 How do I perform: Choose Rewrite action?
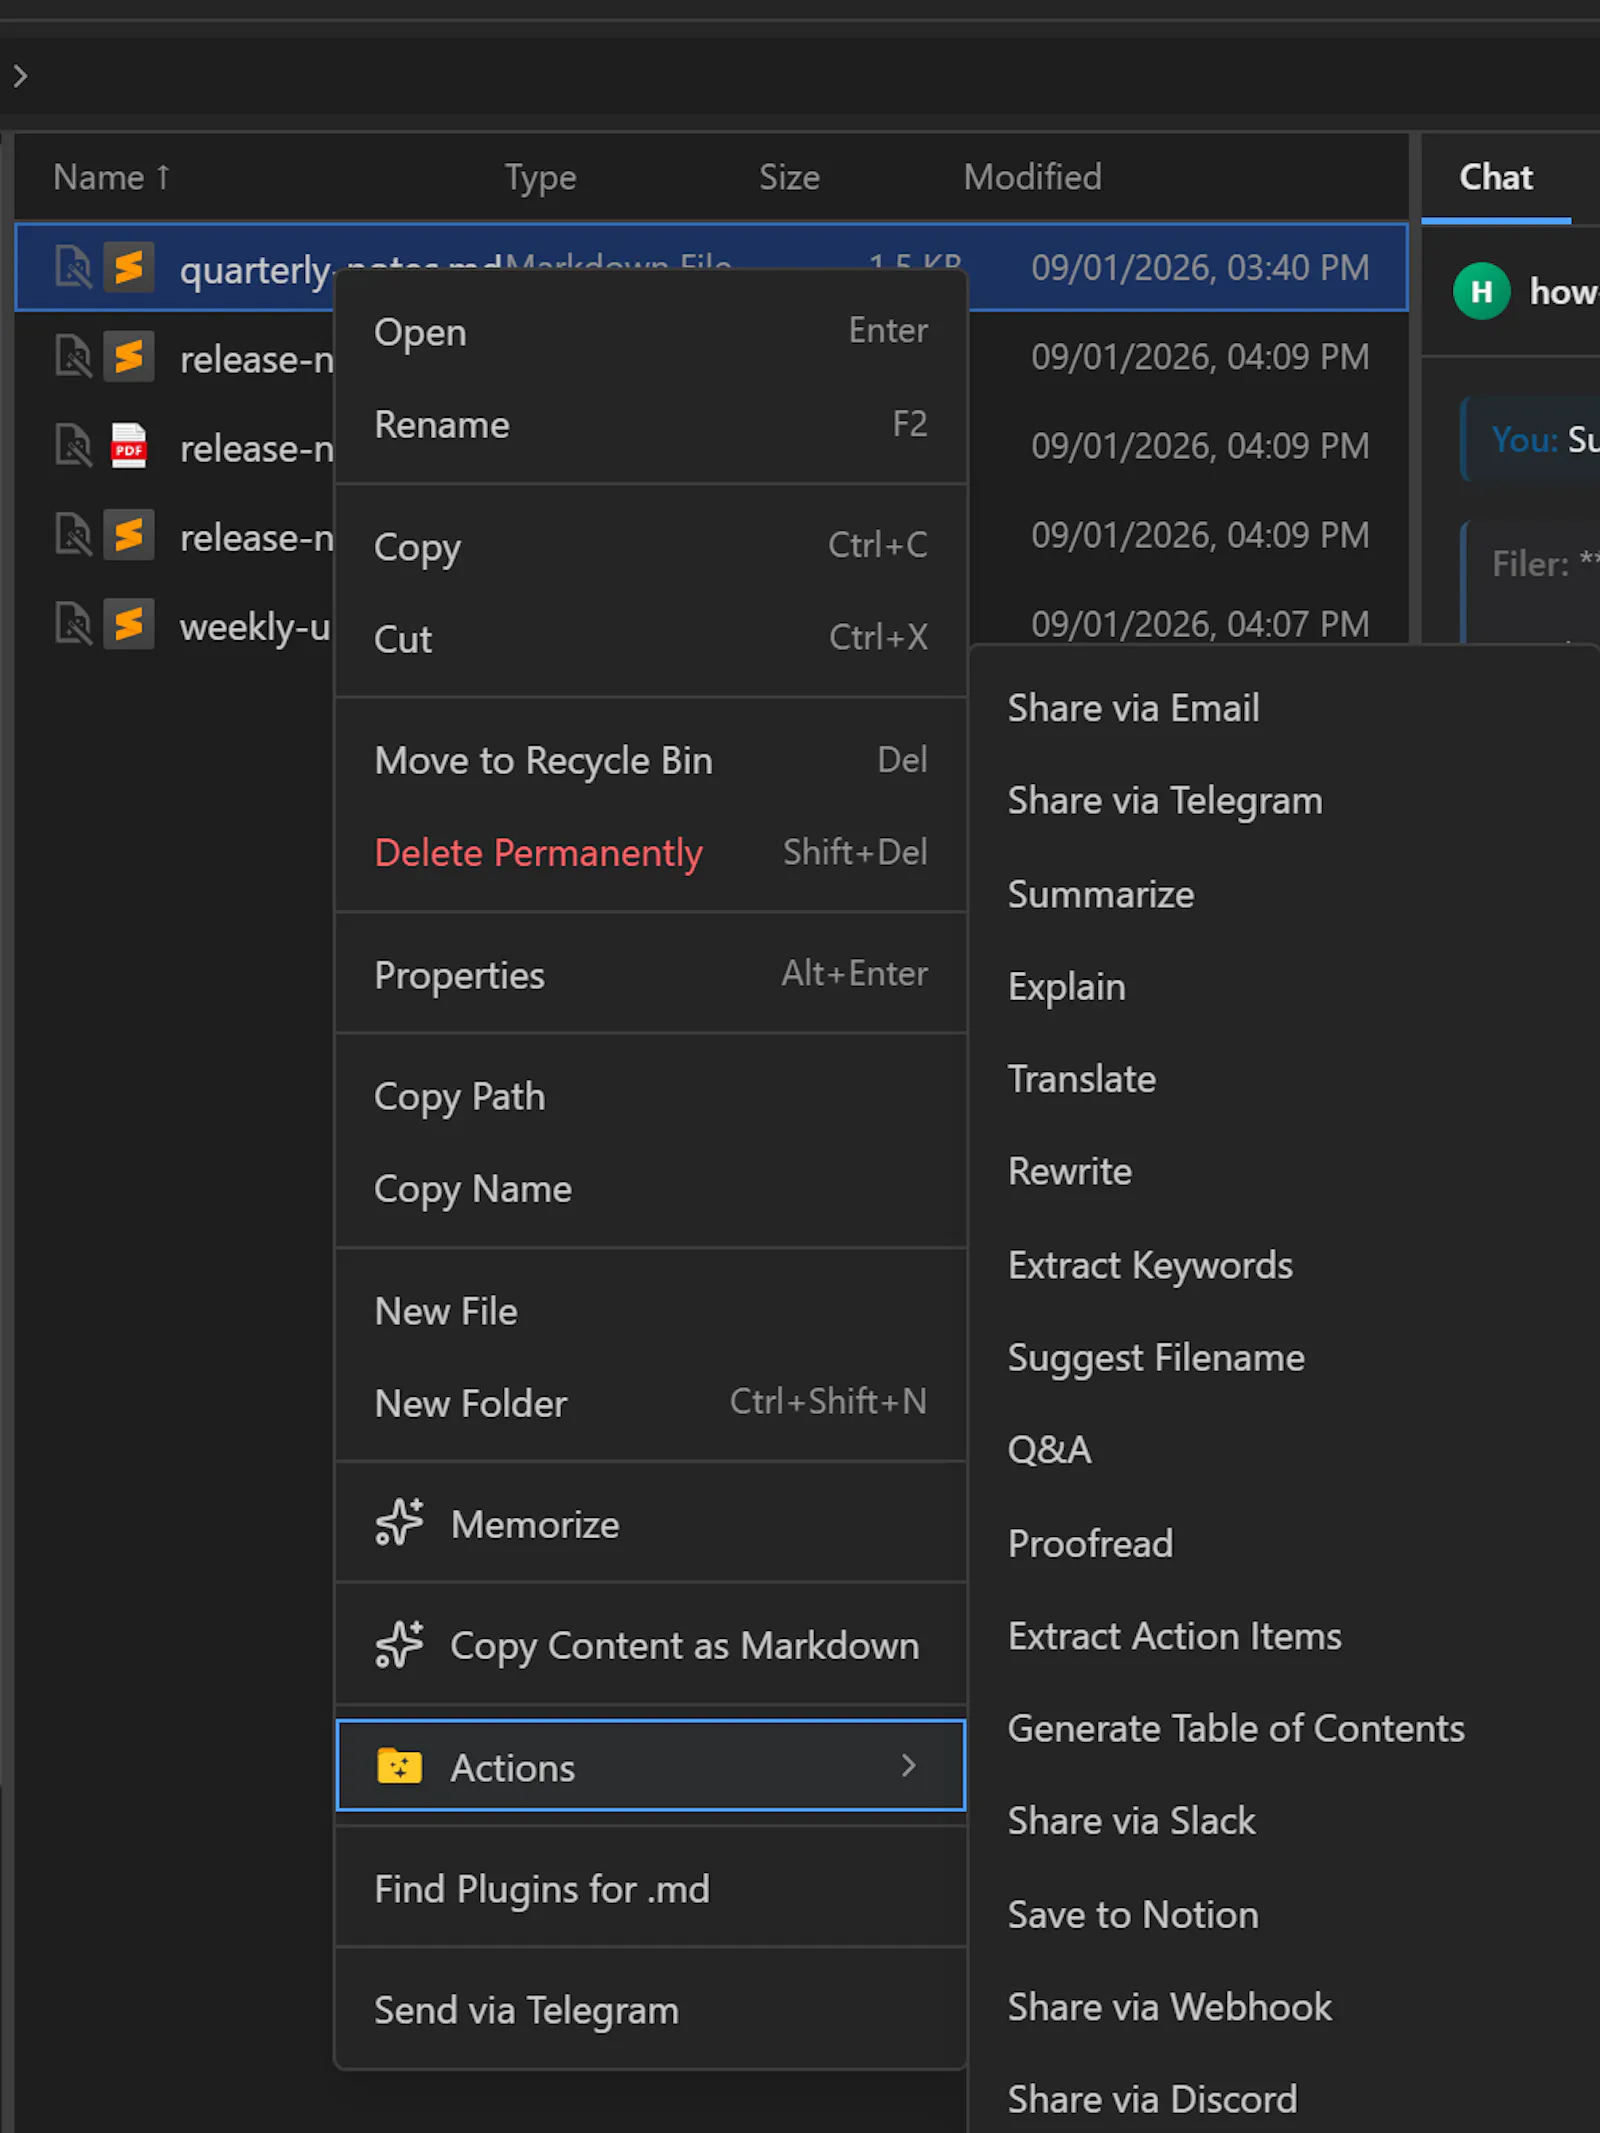coord(1285,1171)
